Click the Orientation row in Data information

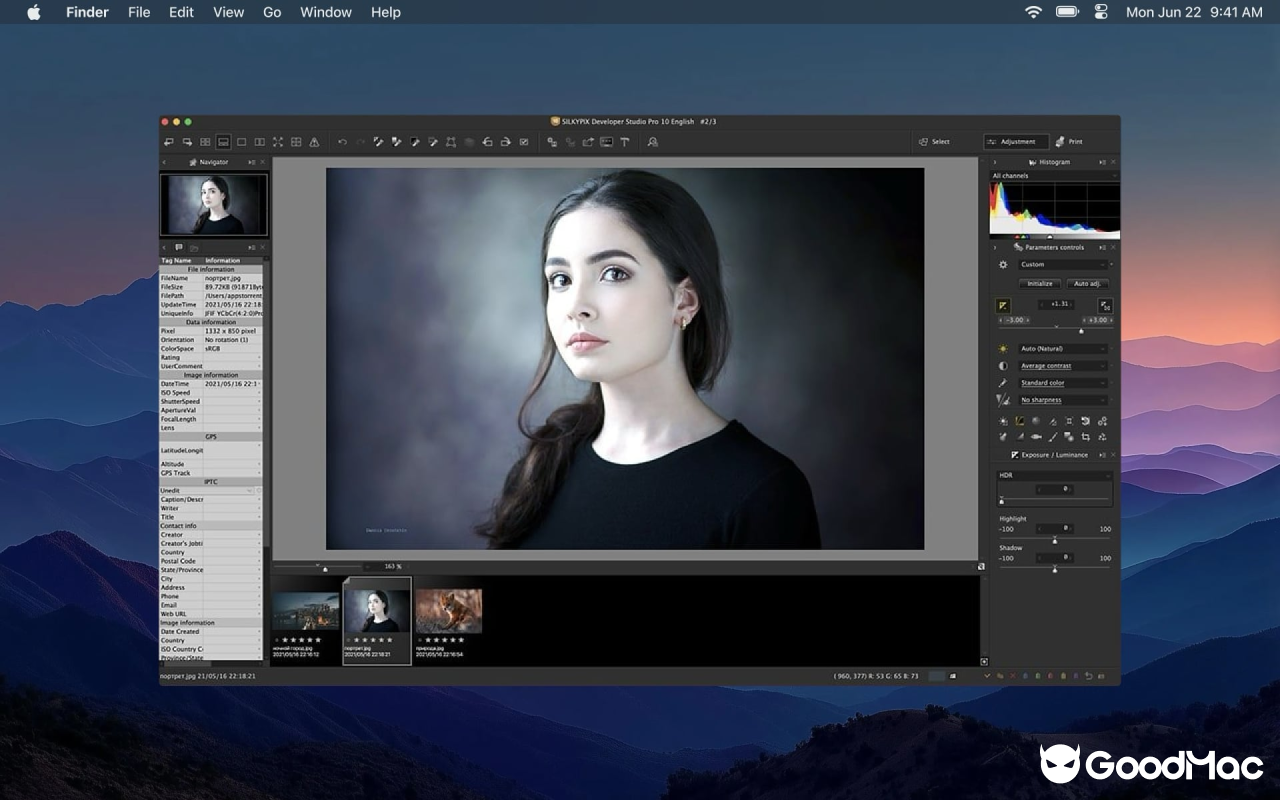click(x=211, y=340)
